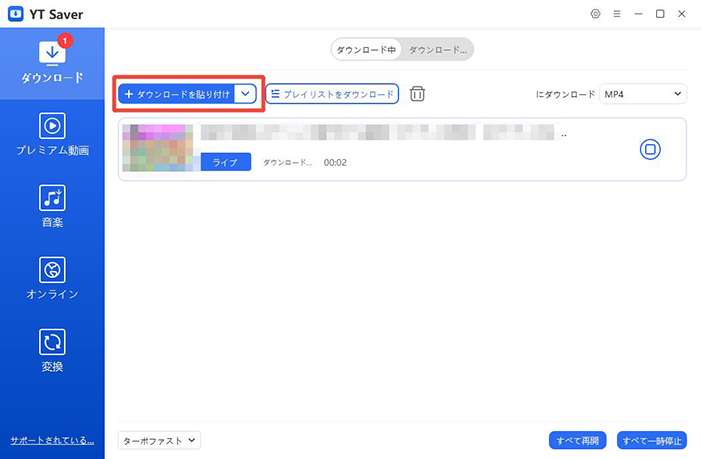Viewport: 701px width, 459px height.
Task: Close the YT Saver window
Action: (x=681, y=14)
